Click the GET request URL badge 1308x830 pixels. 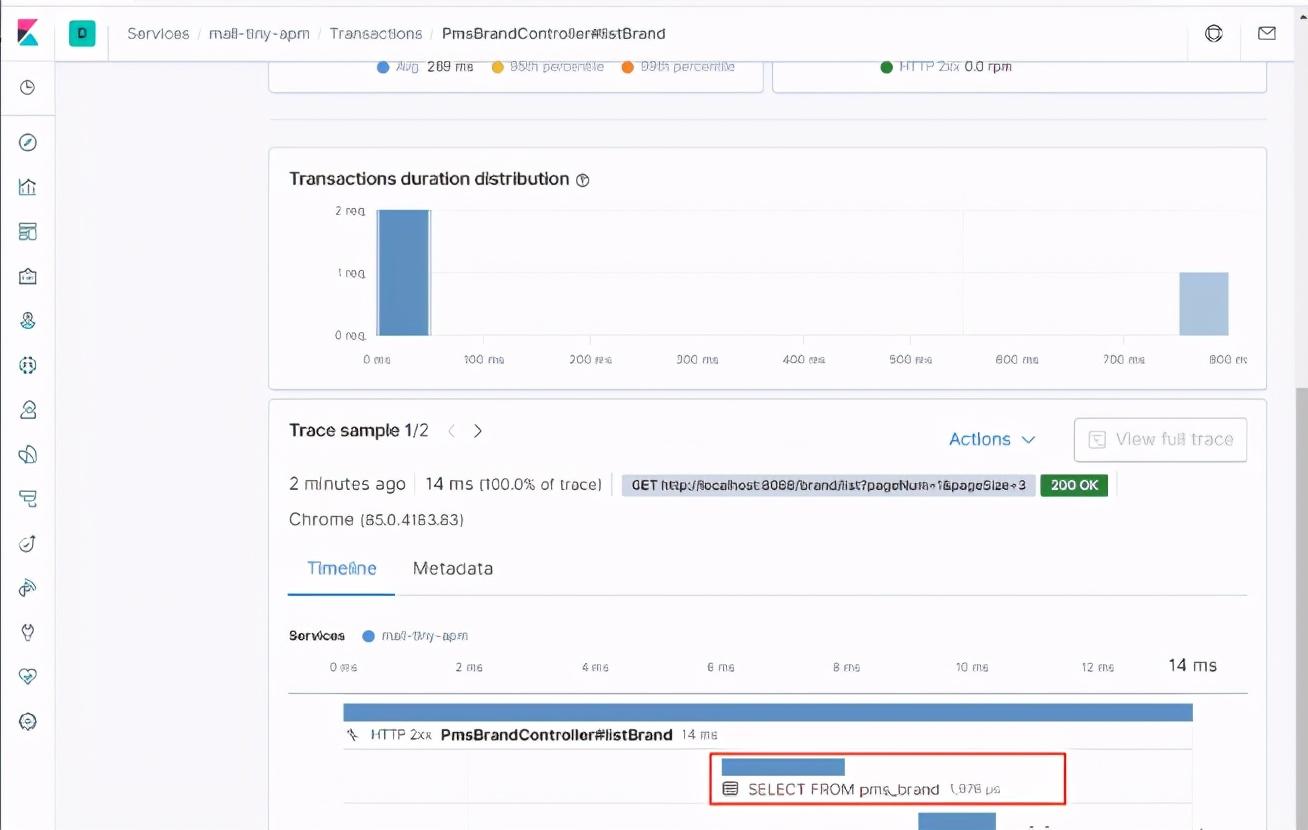[828, 485]
